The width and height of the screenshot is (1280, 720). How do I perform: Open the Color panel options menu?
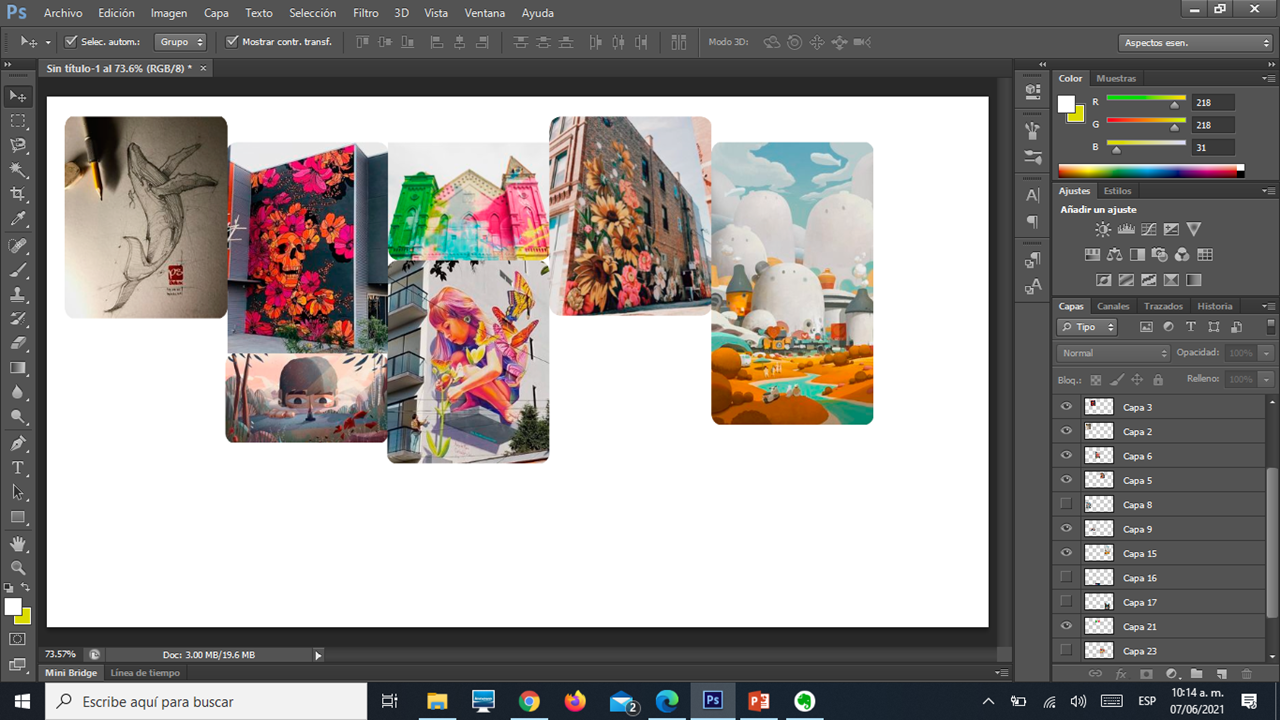coord(1269,78)
